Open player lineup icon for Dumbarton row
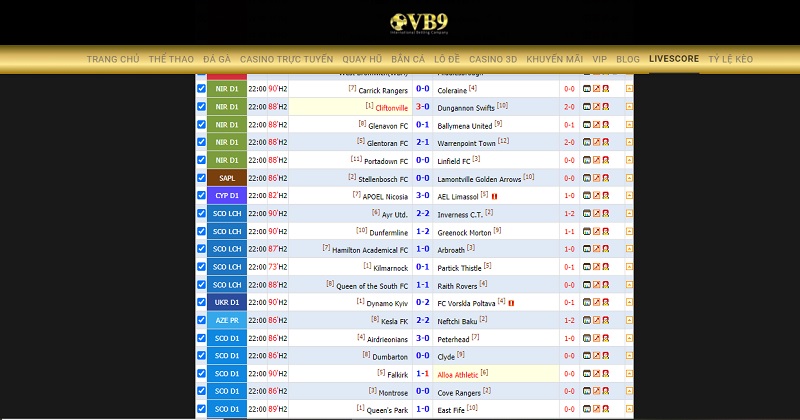Image resolution: width=800 pixels, height=420 pixels. coord(606,356)
